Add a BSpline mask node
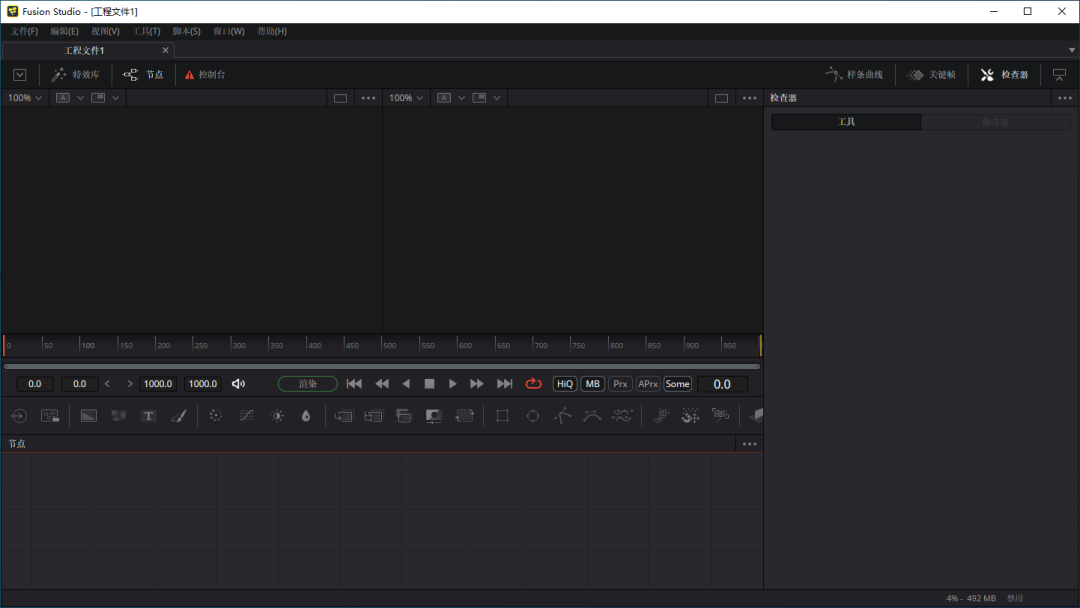This screenshot has width=1080, height=608. (592, 416)
